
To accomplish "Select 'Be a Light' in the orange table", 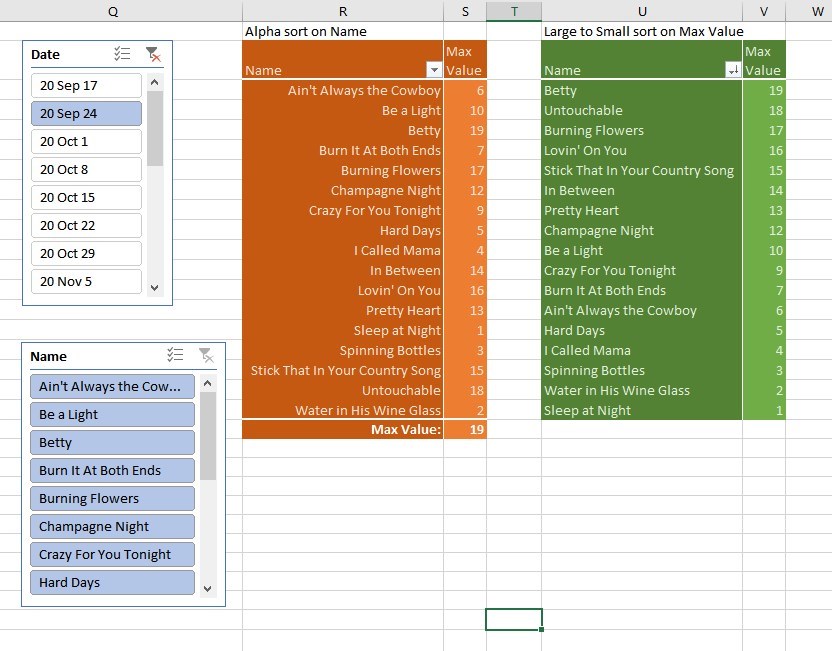I will 343,110.
